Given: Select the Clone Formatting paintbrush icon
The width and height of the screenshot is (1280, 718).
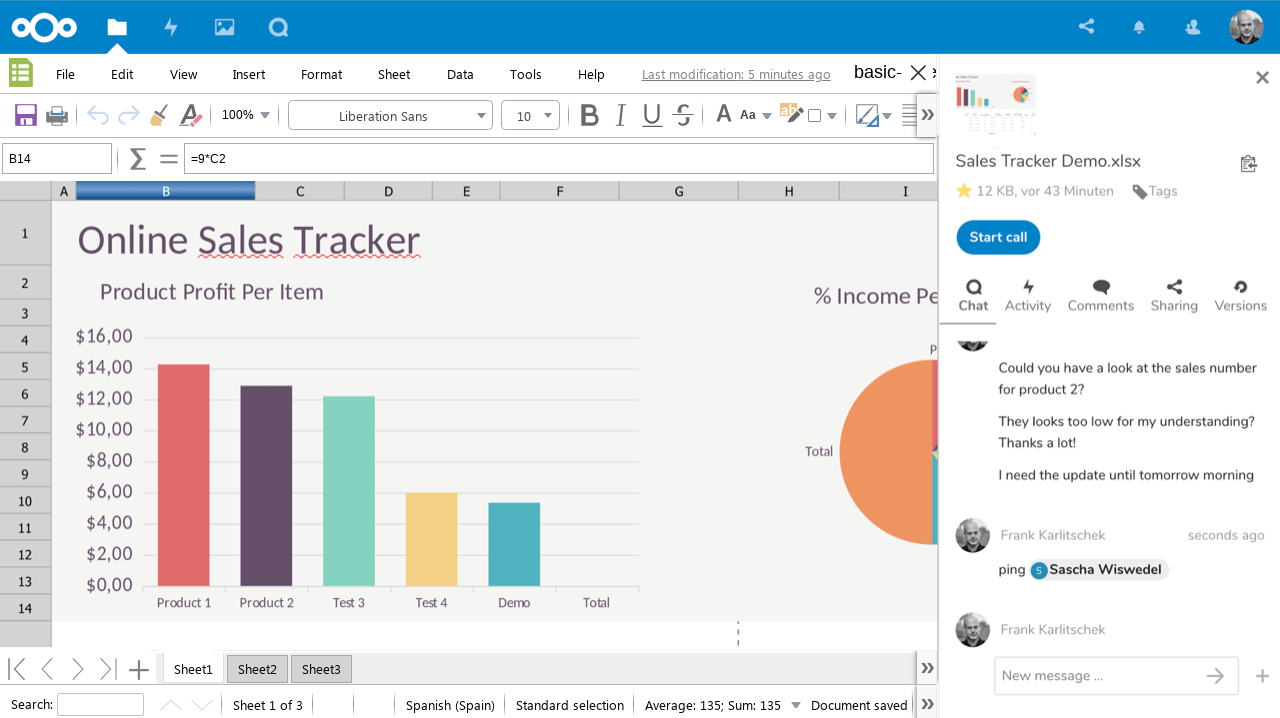Looking at the screenshot, I should pyautogui.click(x=158, y=115).
